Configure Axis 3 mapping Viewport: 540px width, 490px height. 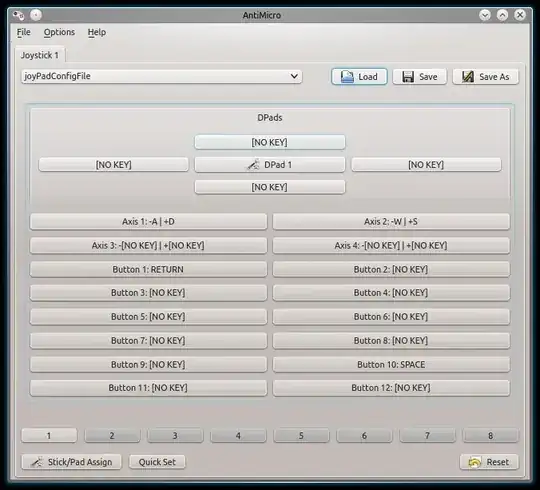tap(148, 246)
